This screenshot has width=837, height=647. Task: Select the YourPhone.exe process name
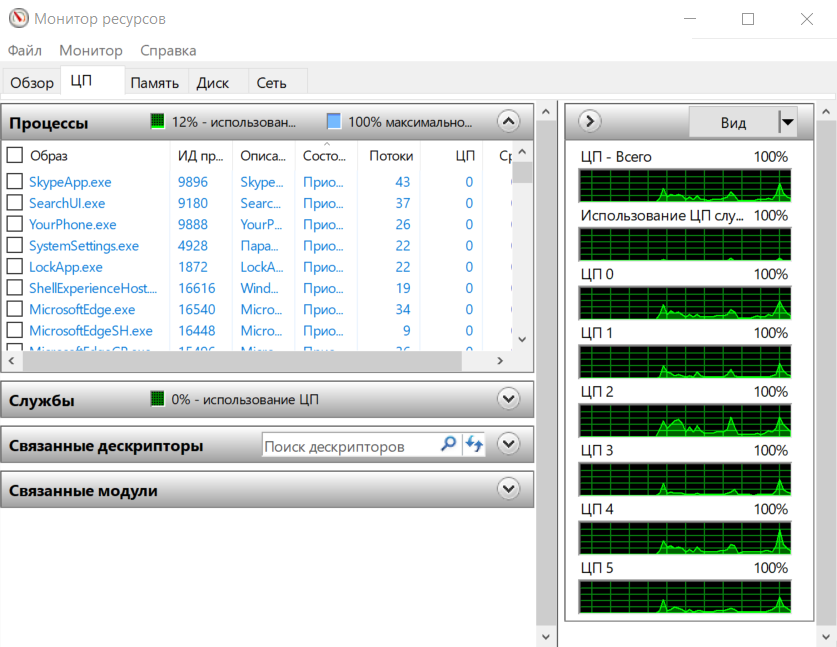(73, 225)
